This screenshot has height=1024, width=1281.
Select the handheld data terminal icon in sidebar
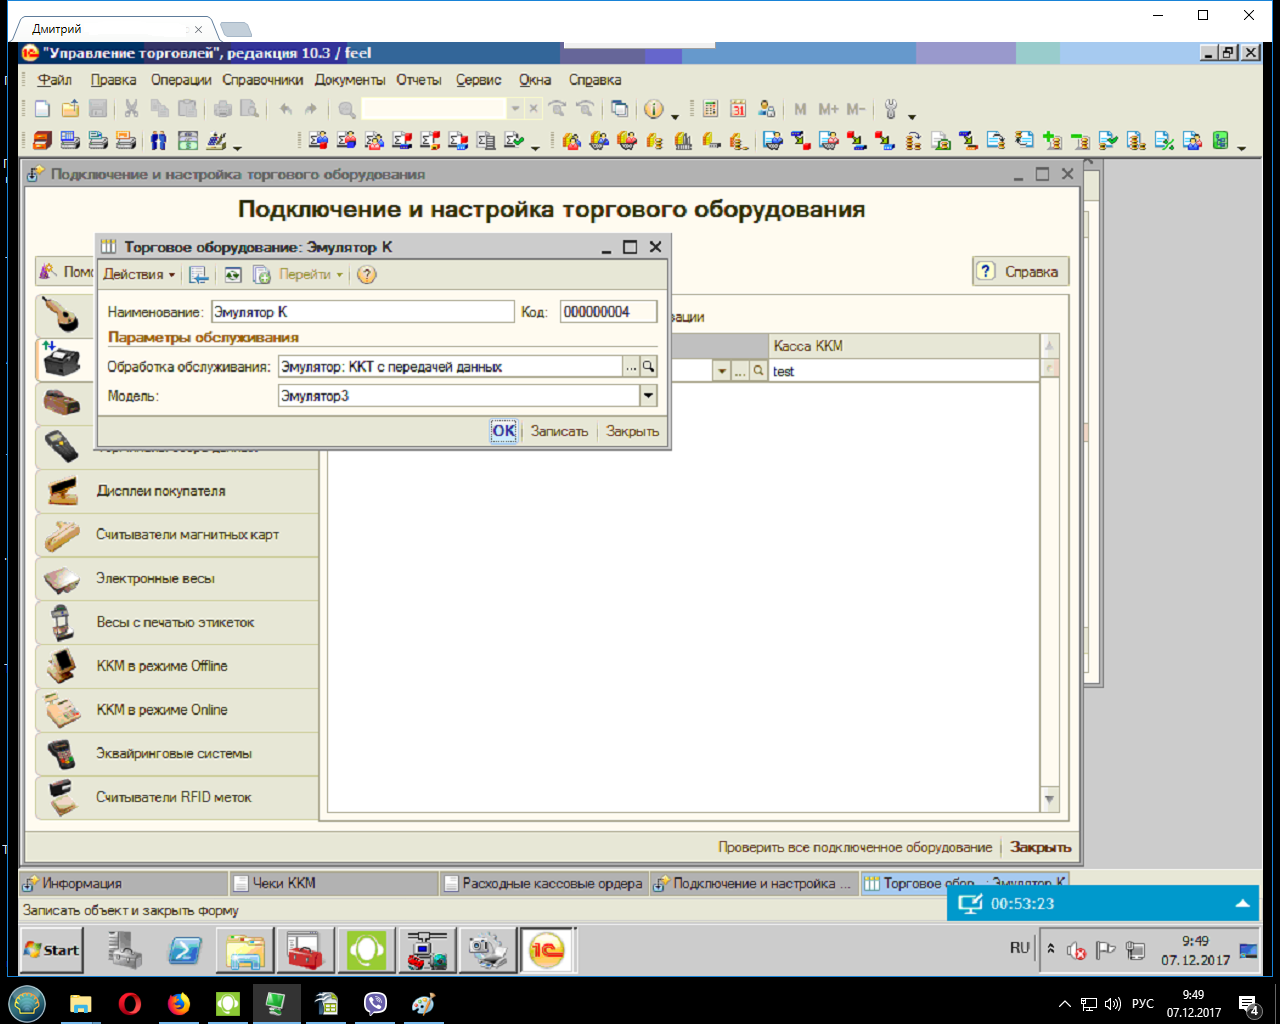pyautogui.click(x=60, y=447)
